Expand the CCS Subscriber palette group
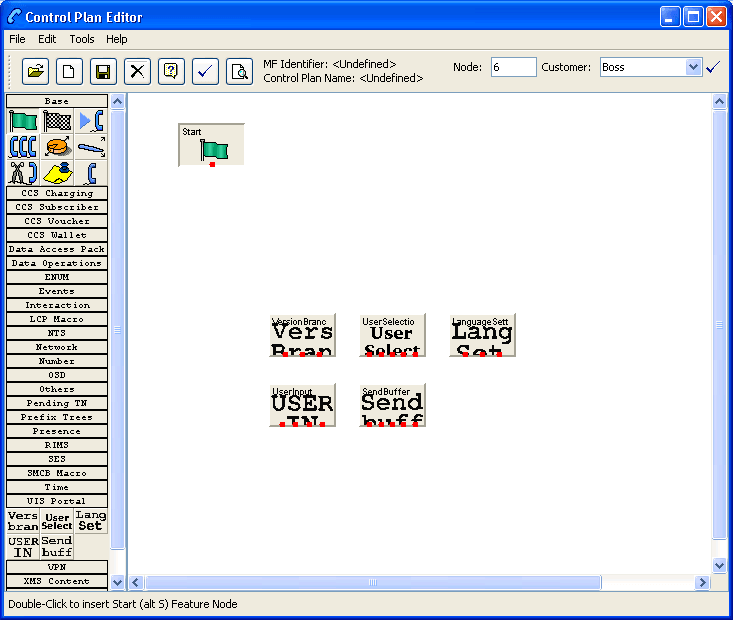Screen dimensions: 733x620 pyautogui.click(x=57, y=207)
